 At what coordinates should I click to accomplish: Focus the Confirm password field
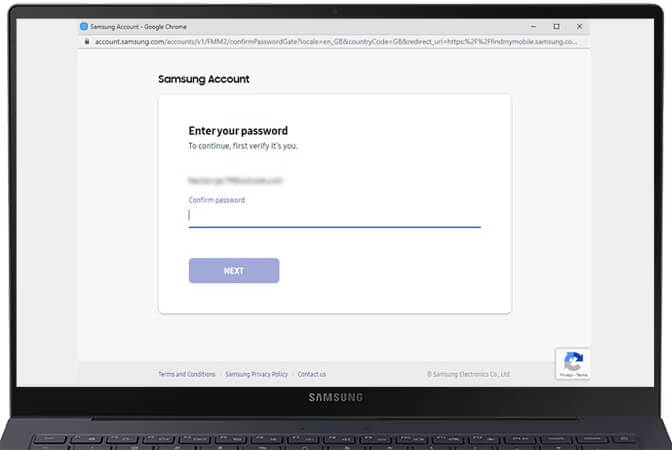(334, 215)
